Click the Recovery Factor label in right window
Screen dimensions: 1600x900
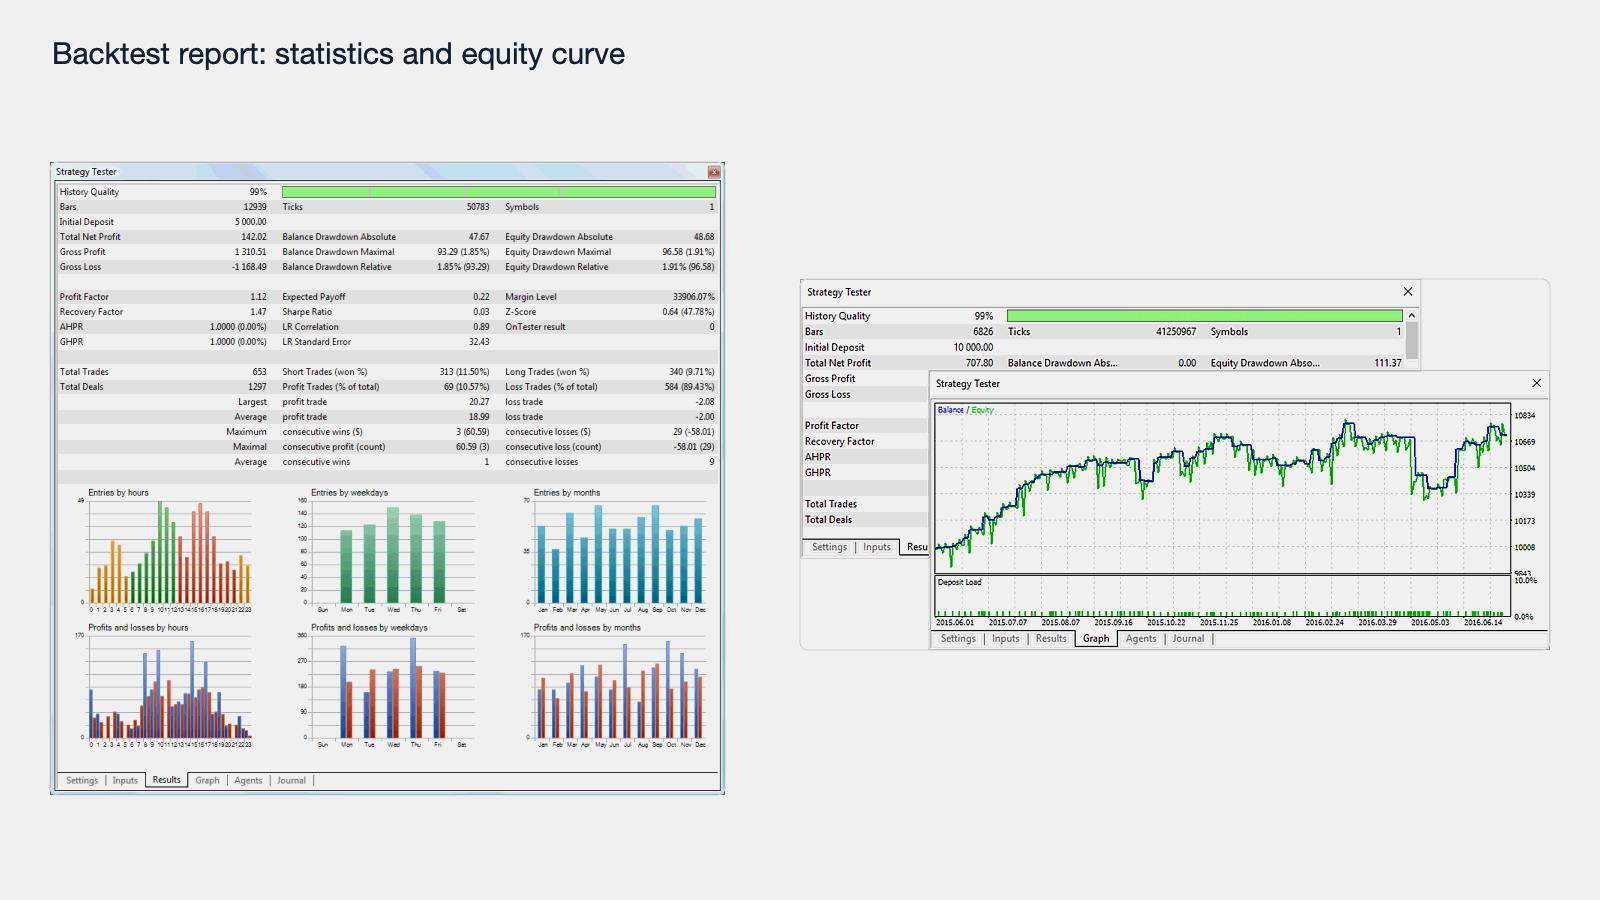[x=840, y=442]
